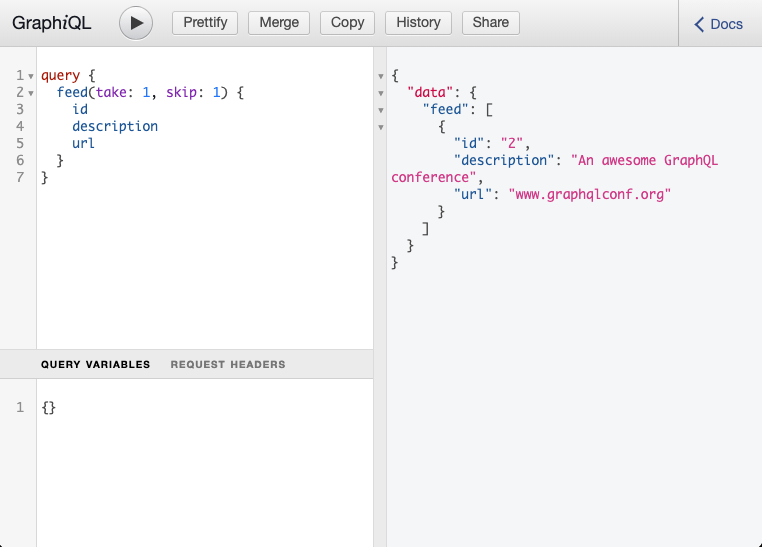Click line number 6 in query gutter
Screen dimensions: 762x547
click(x=20, y=160)
